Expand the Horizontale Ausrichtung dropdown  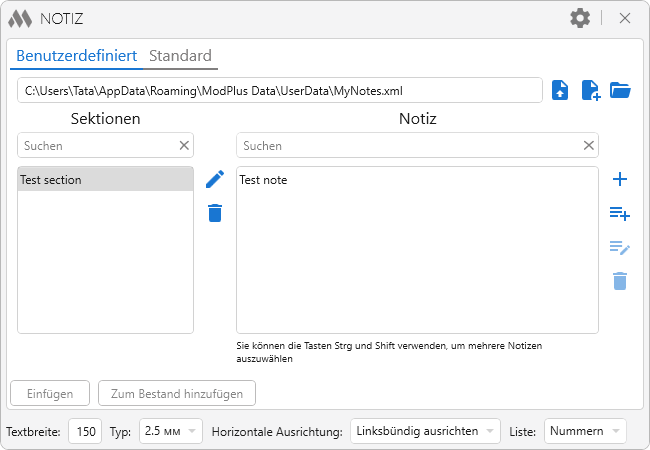pos(425,431)
